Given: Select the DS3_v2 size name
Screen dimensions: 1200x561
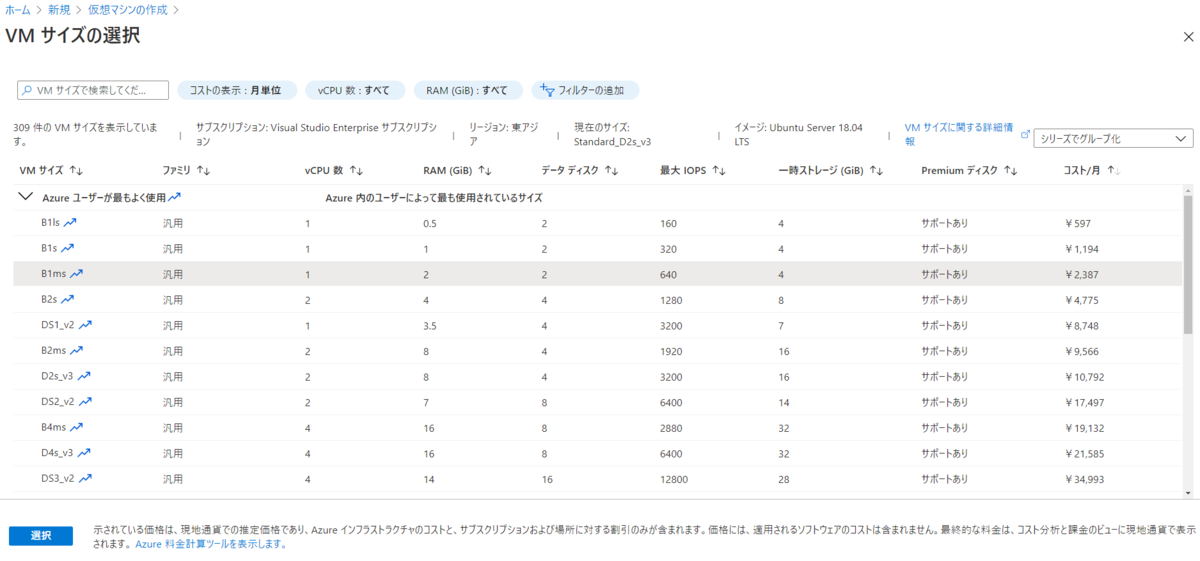Looking at the screenshot, I should click(x=58, y=478).
